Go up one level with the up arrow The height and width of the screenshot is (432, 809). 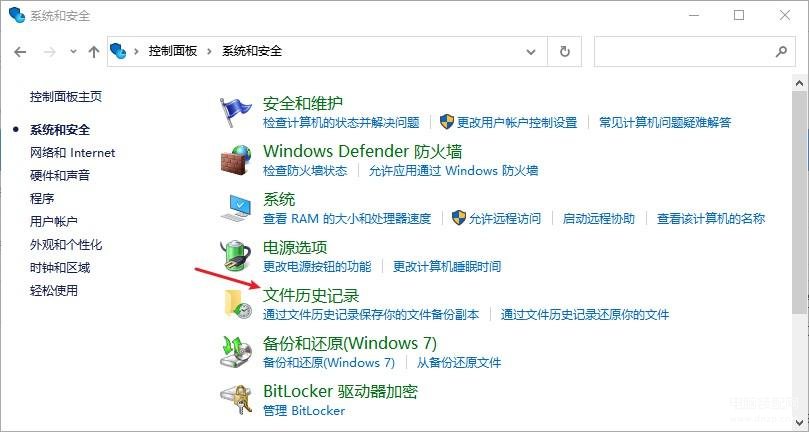tap(93, 52)
